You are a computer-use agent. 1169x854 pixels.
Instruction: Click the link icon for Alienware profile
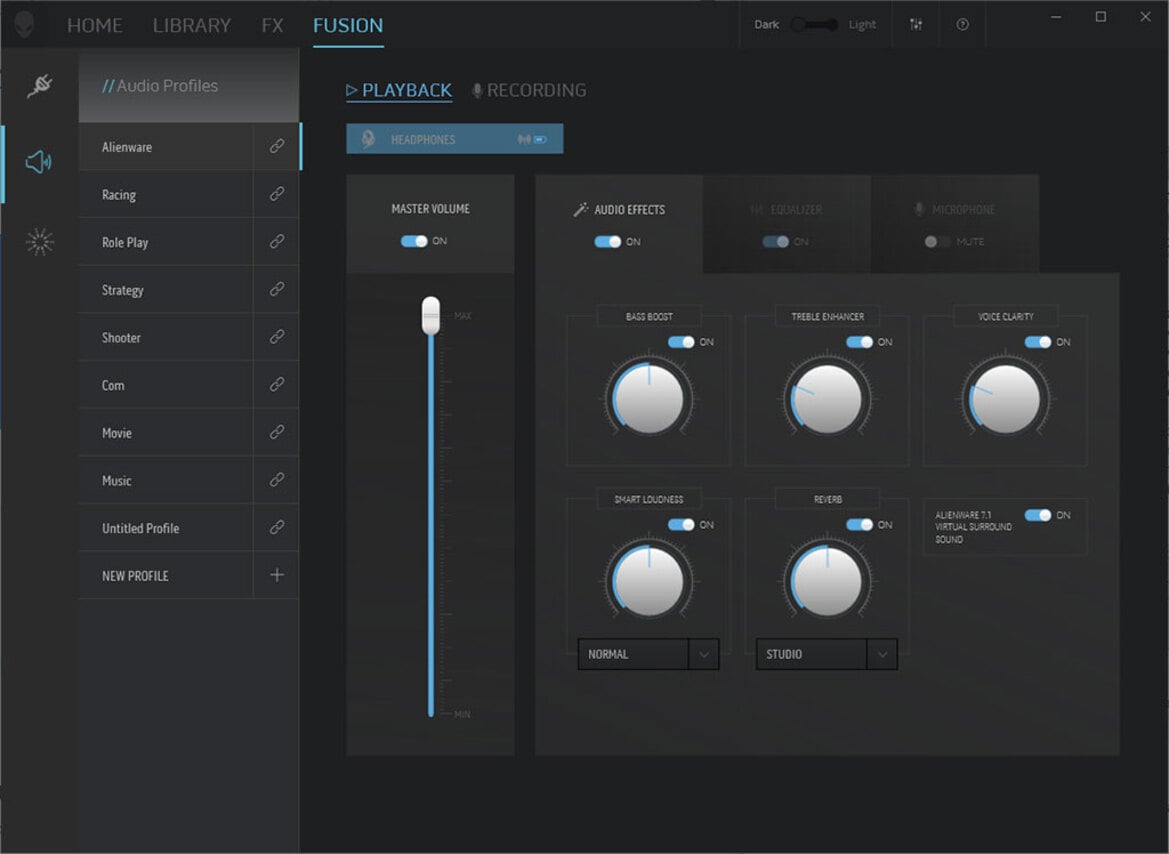tap(277, 146)
